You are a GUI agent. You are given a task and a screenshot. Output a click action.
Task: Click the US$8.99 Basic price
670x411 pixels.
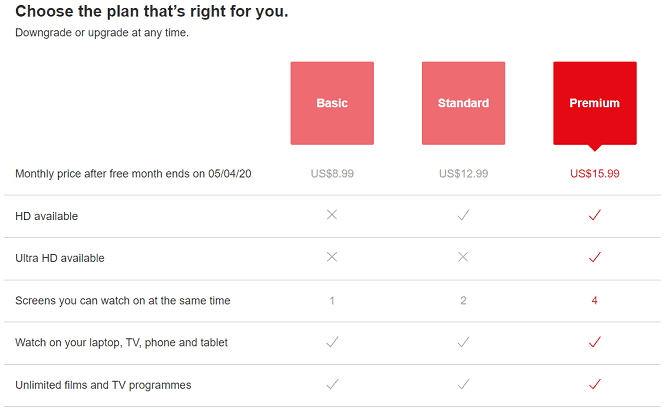(332, 174)
